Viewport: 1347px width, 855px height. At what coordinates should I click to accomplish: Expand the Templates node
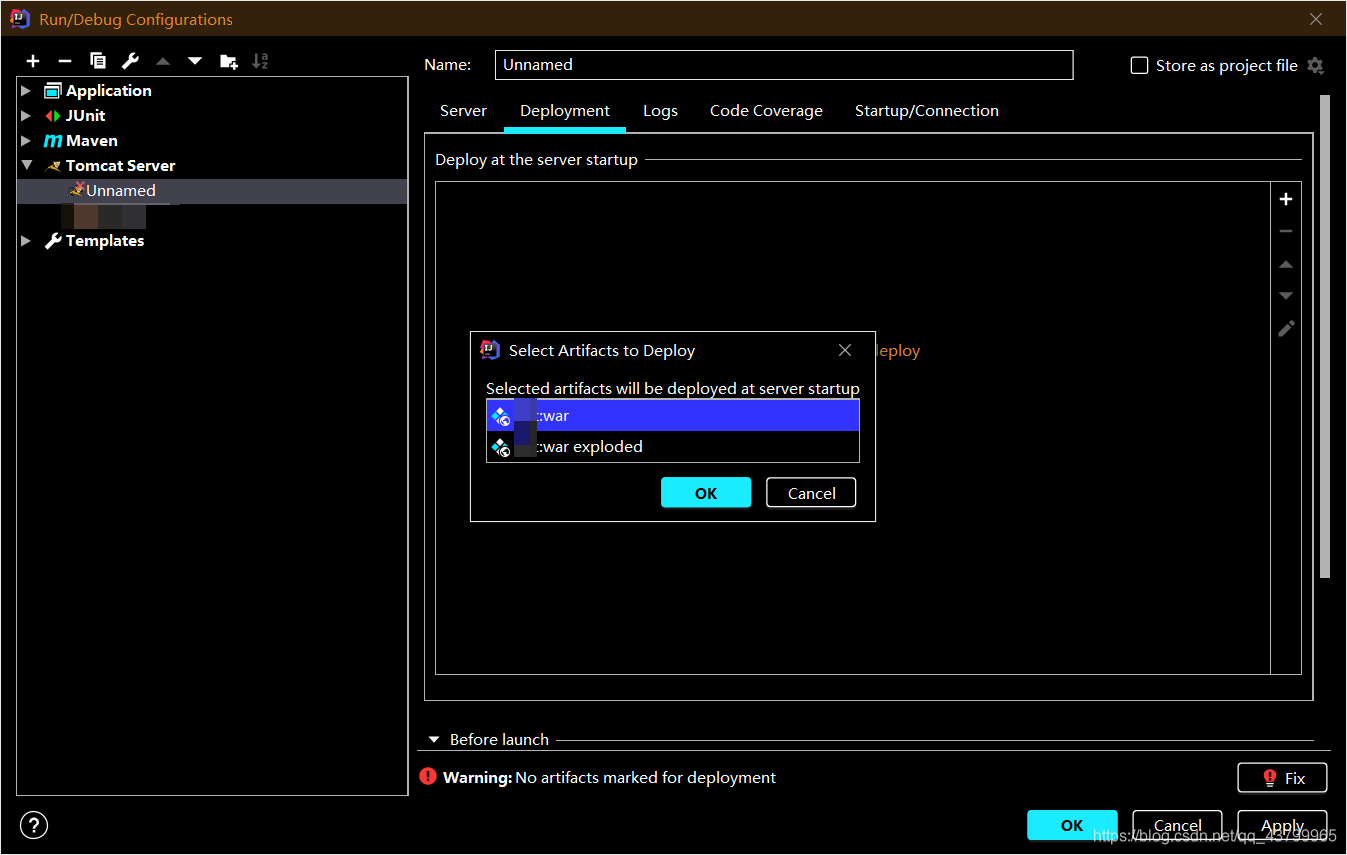(27, 241)
